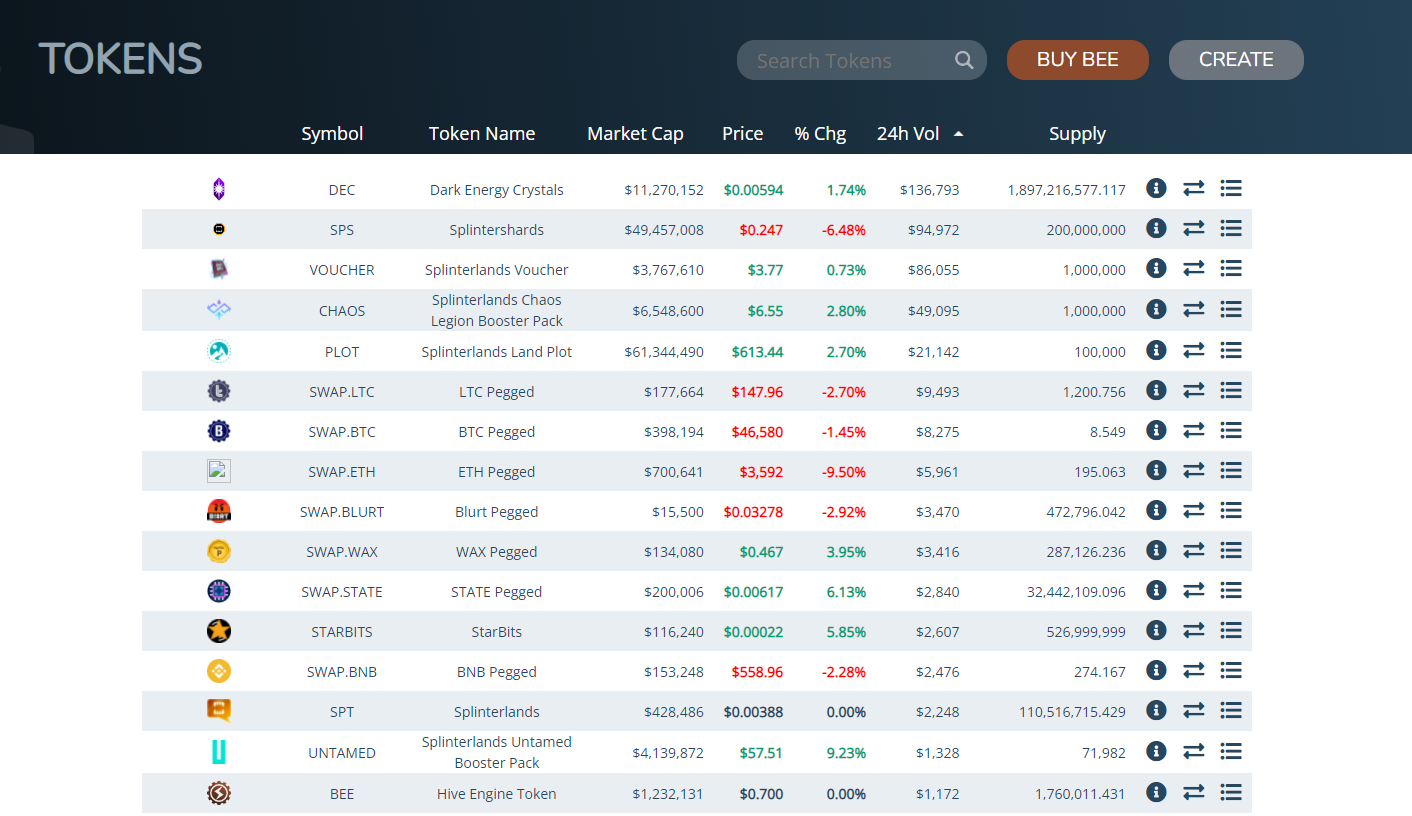Click the $49,457,008 market cap value

click(x=664, y=230)
